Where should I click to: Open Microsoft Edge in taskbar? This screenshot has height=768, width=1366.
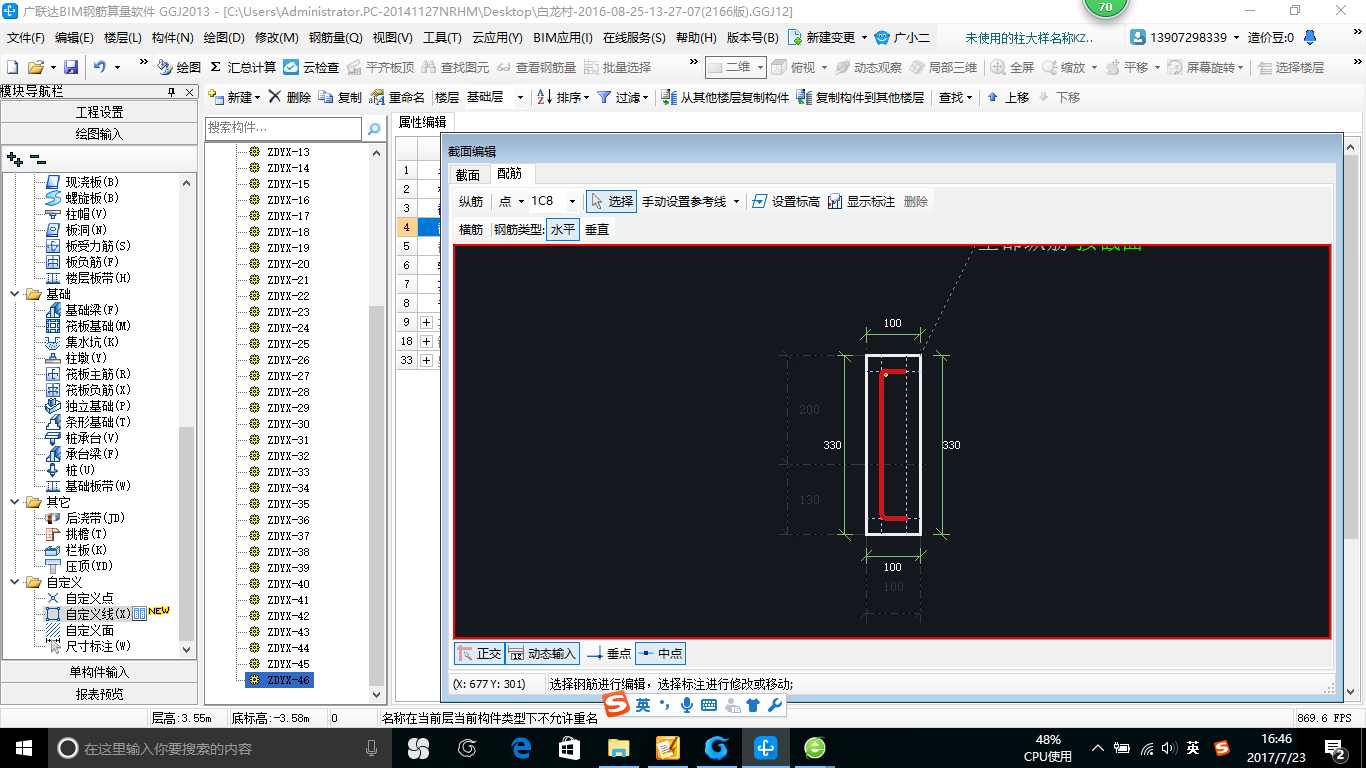pos(520,747)
